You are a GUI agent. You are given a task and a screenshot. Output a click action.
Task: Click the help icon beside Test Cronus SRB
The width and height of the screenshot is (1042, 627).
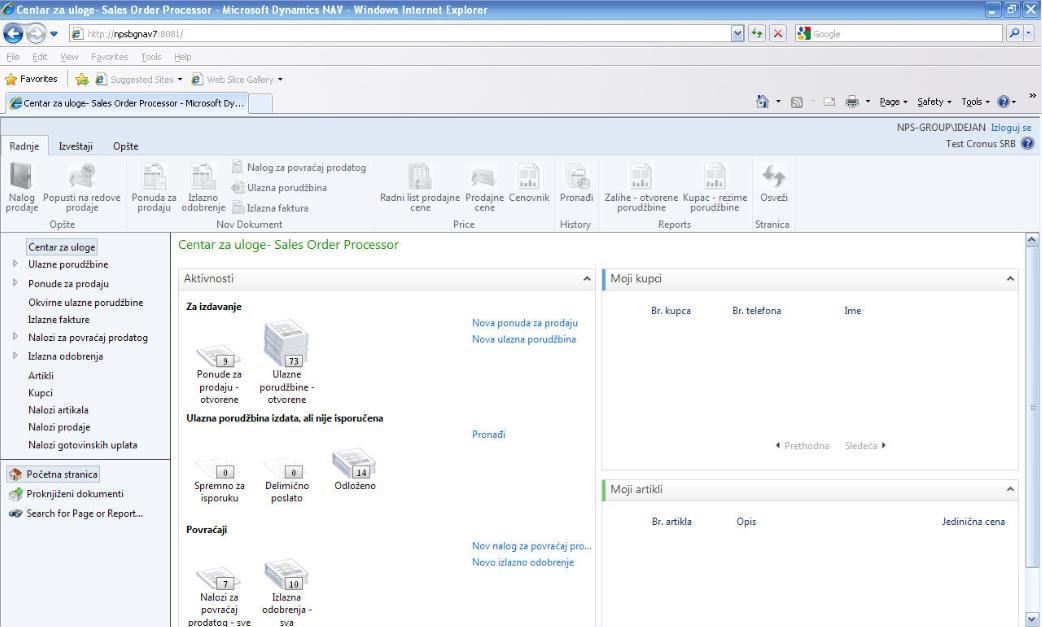(x=1027, y=143)
